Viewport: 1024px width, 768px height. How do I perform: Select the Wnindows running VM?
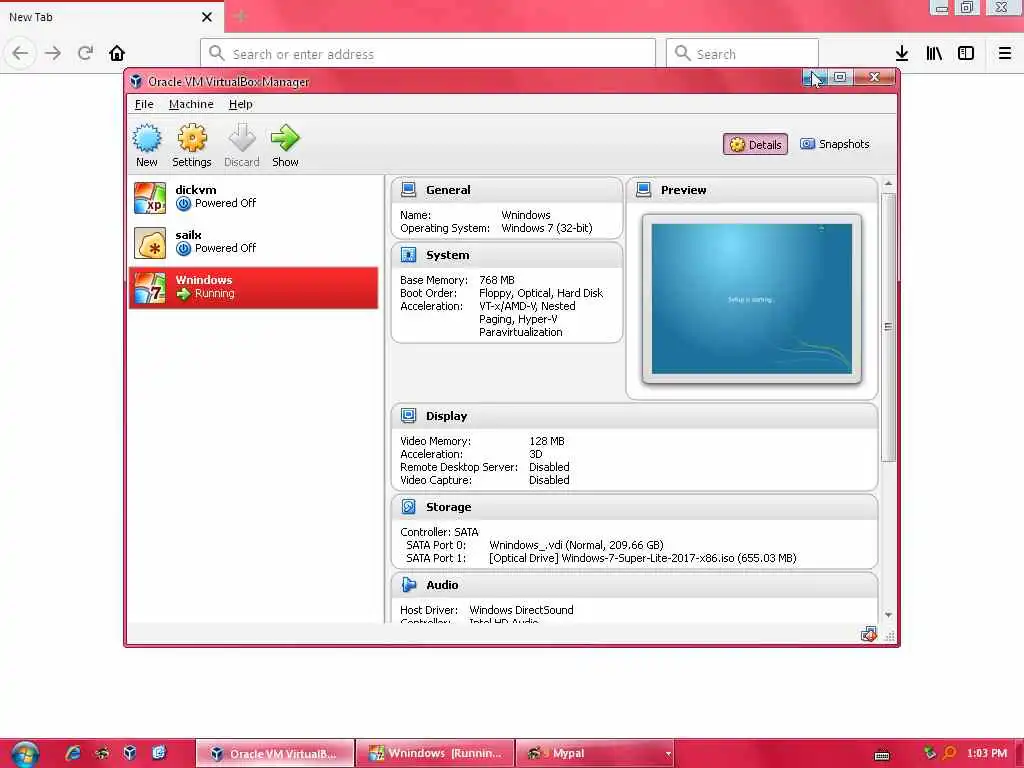pos(253,287)
